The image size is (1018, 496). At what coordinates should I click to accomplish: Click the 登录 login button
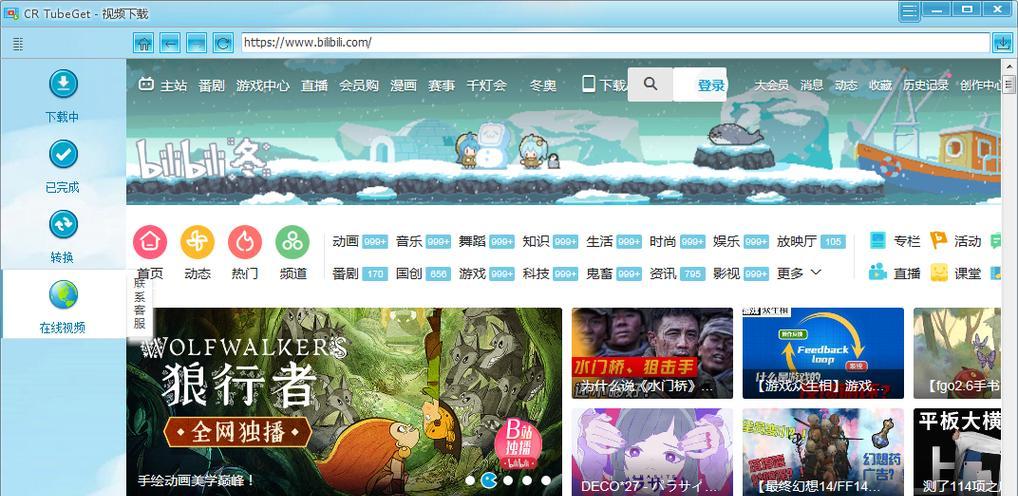pos(711,85)
